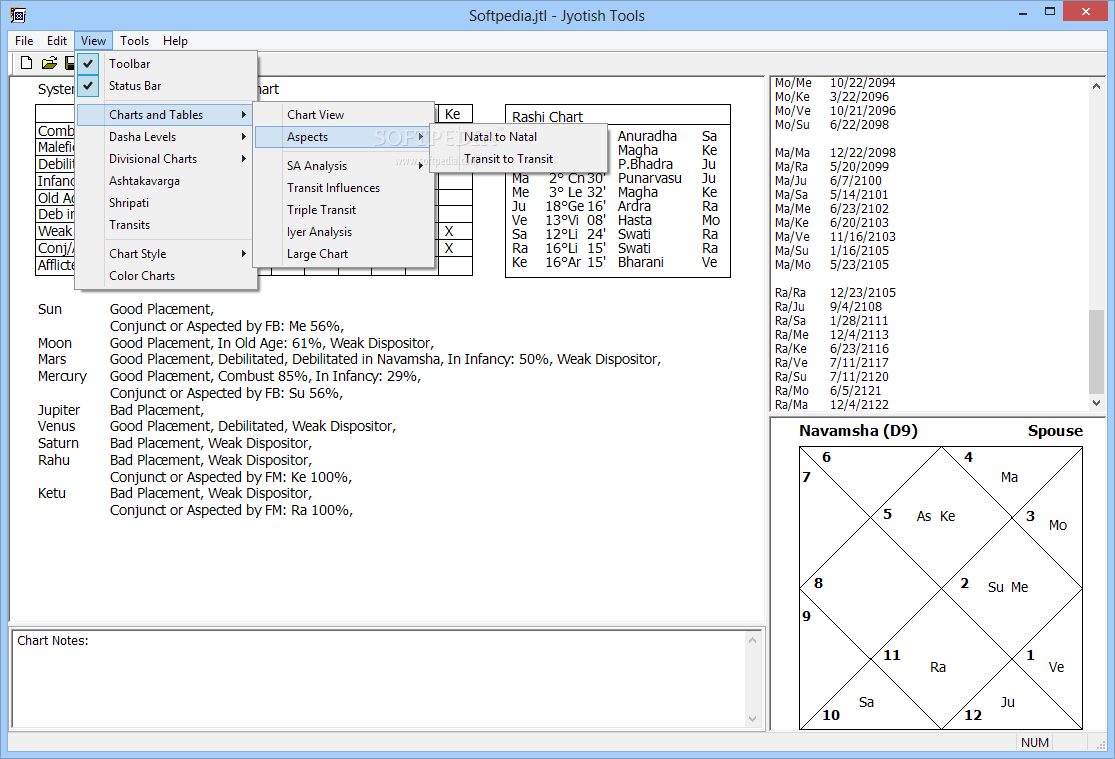Click the Ra/Ra 12/23/2105 dasha row
The width and height of the screenshot is (1115, 759).
coord(835,292)
